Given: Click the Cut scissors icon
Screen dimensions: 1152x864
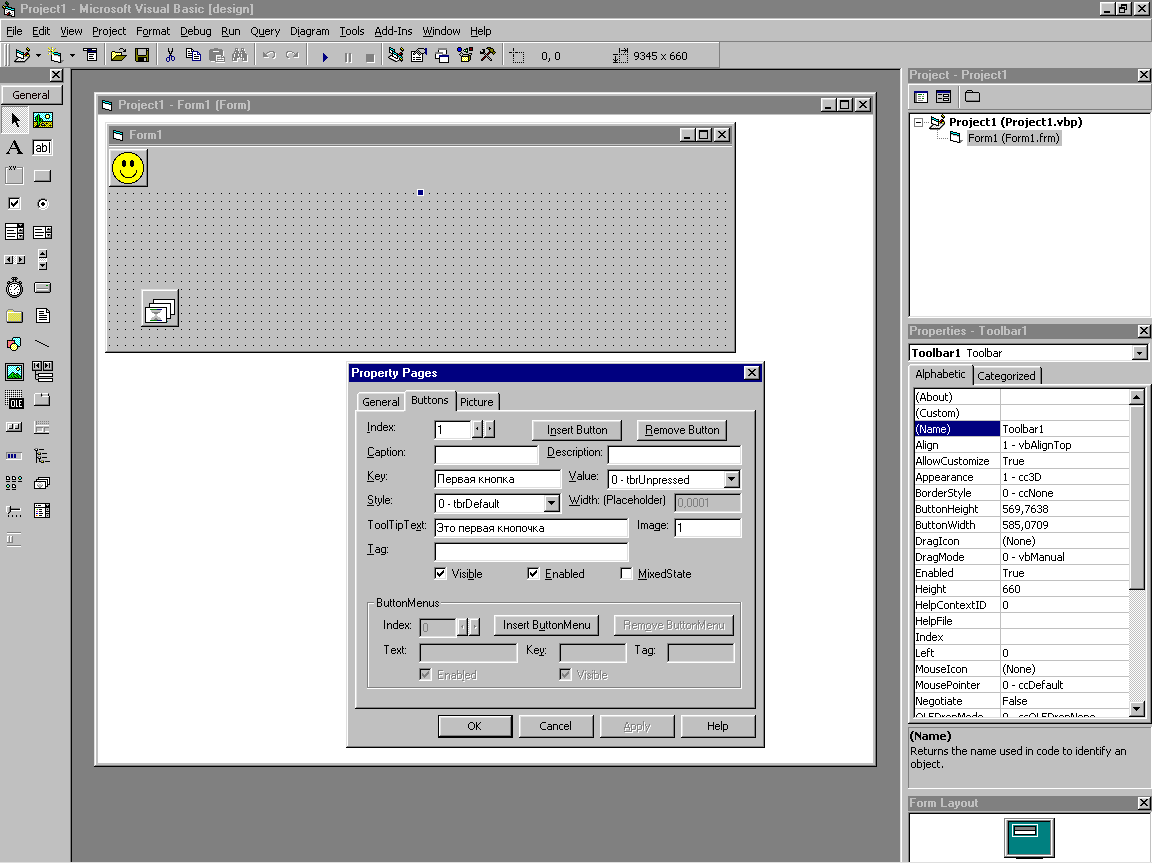Looking at the screenshot, I should click(170, 55).
